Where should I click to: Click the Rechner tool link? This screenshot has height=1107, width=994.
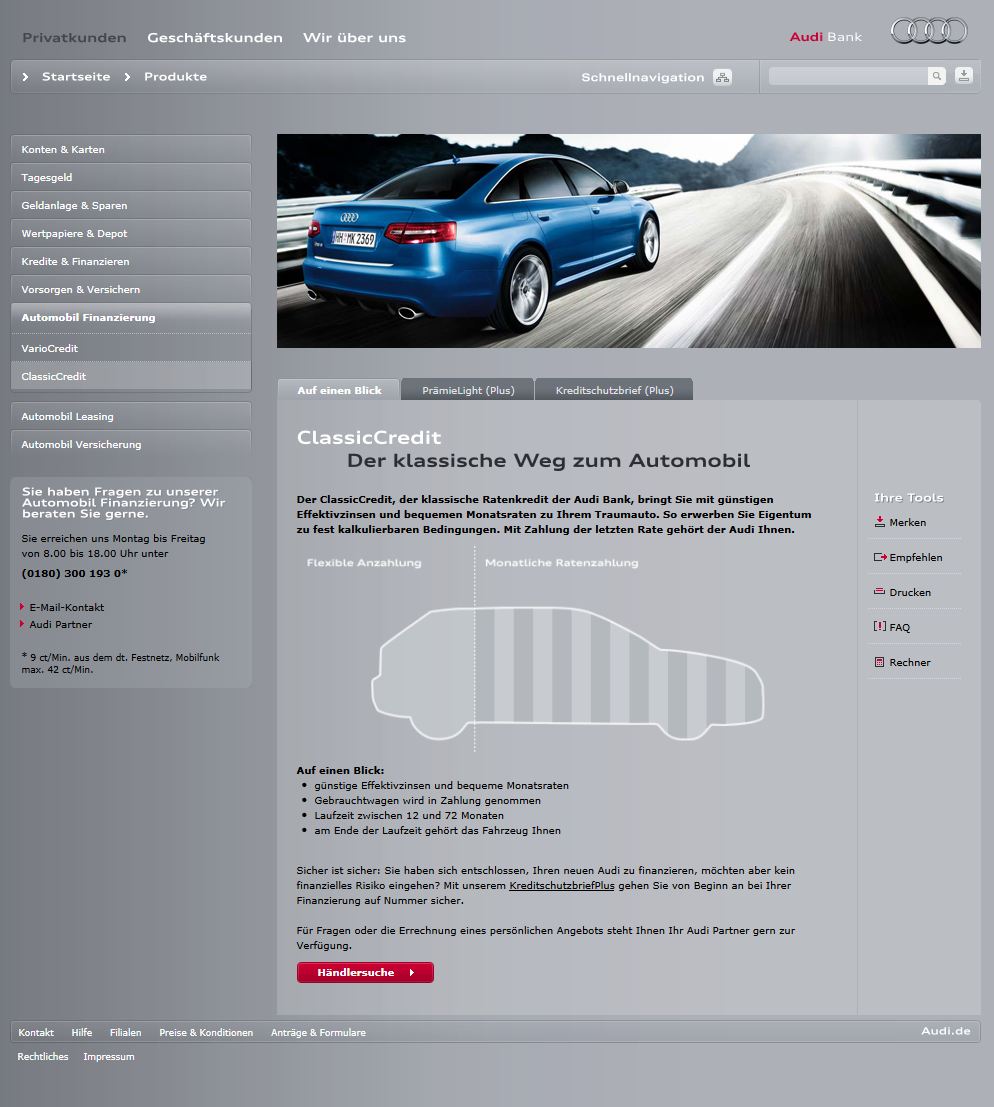910,662
